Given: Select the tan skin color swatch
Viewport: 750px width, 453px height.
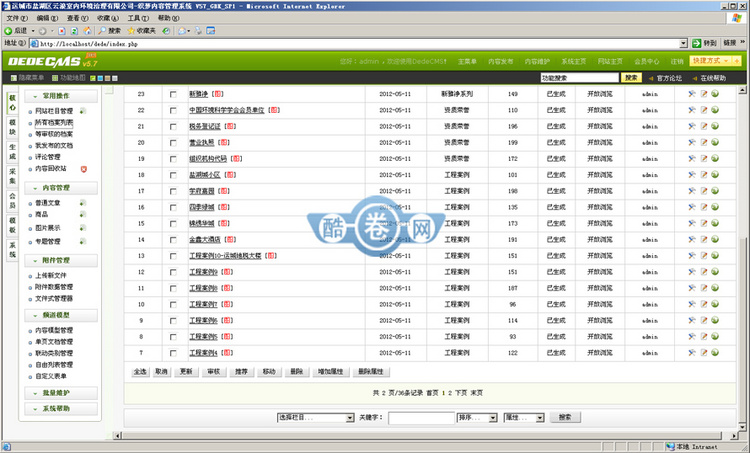Looking at the screenshot, I should coord(107,78).
